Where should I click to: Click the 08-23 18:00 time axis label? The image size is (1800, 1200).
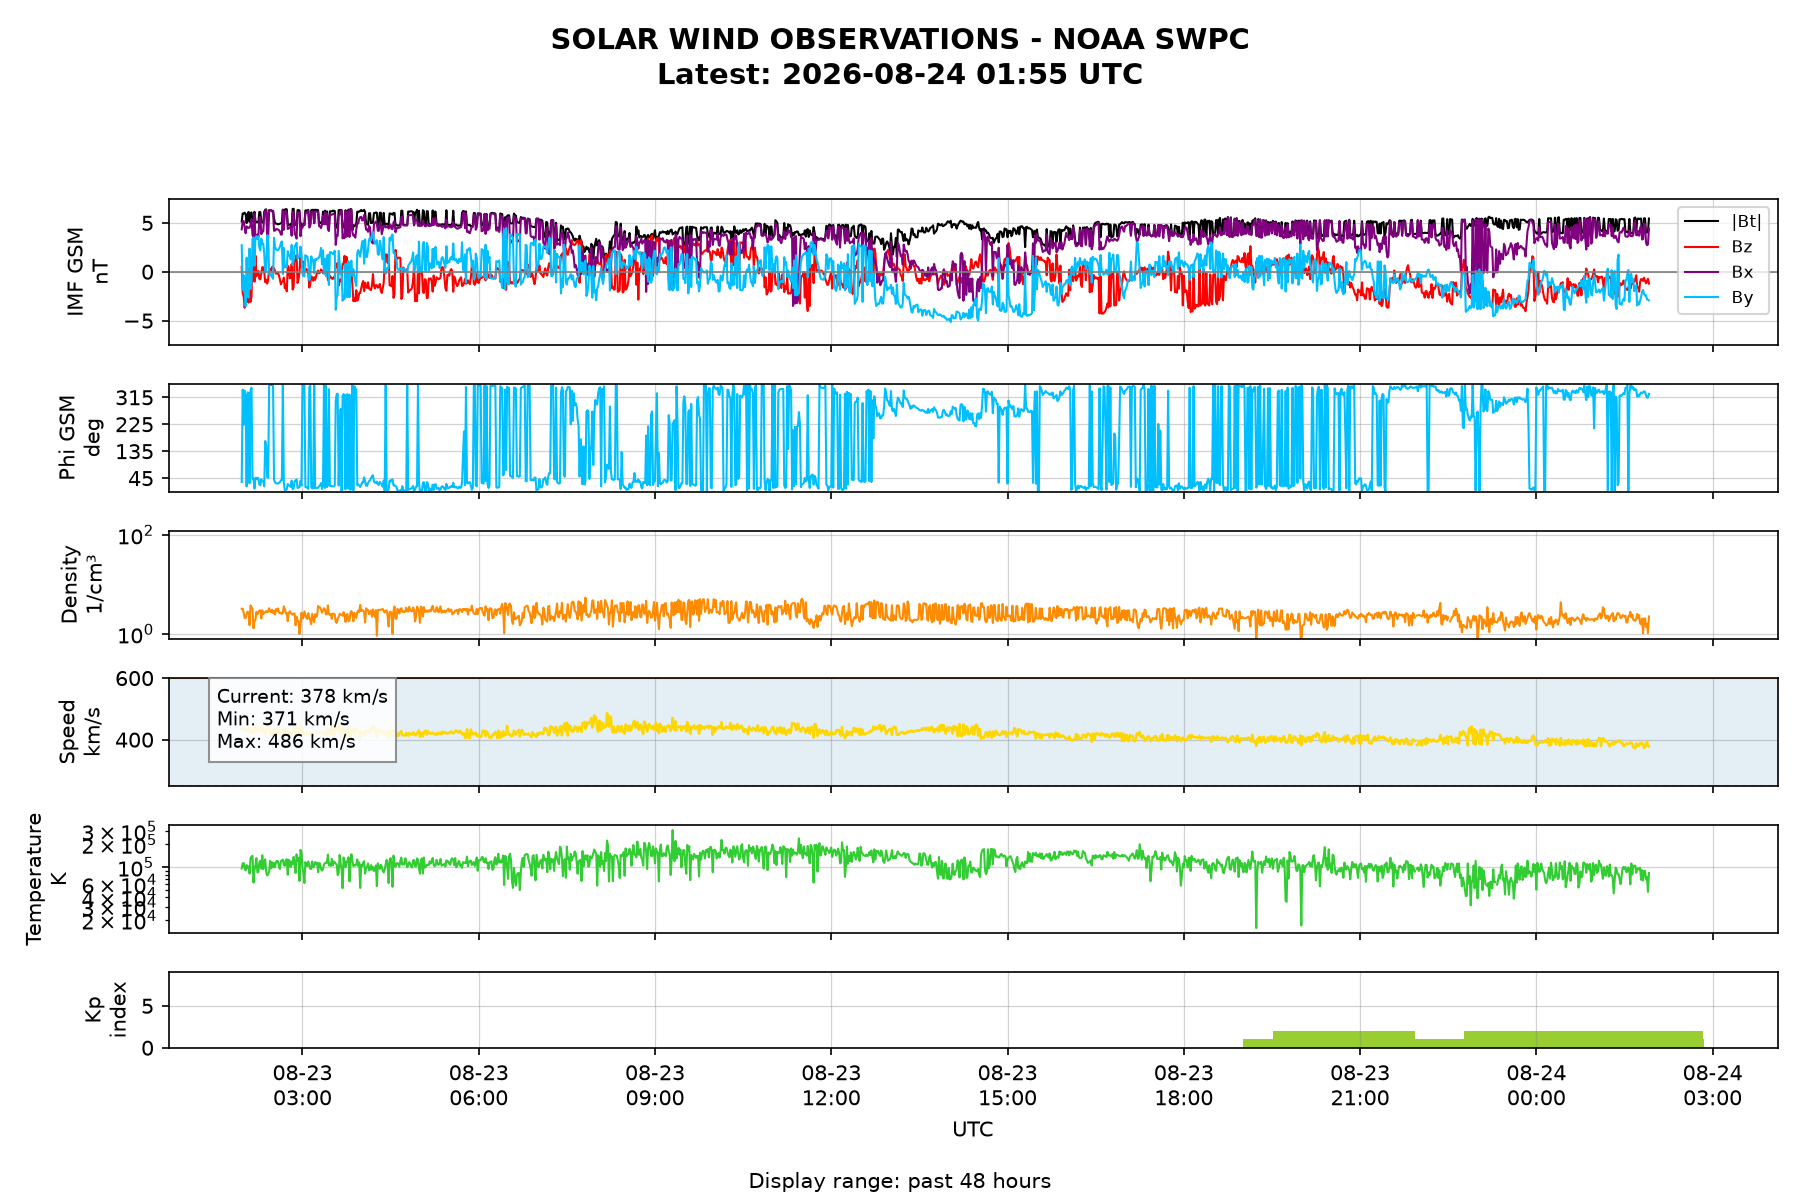coord(1184,1085)
